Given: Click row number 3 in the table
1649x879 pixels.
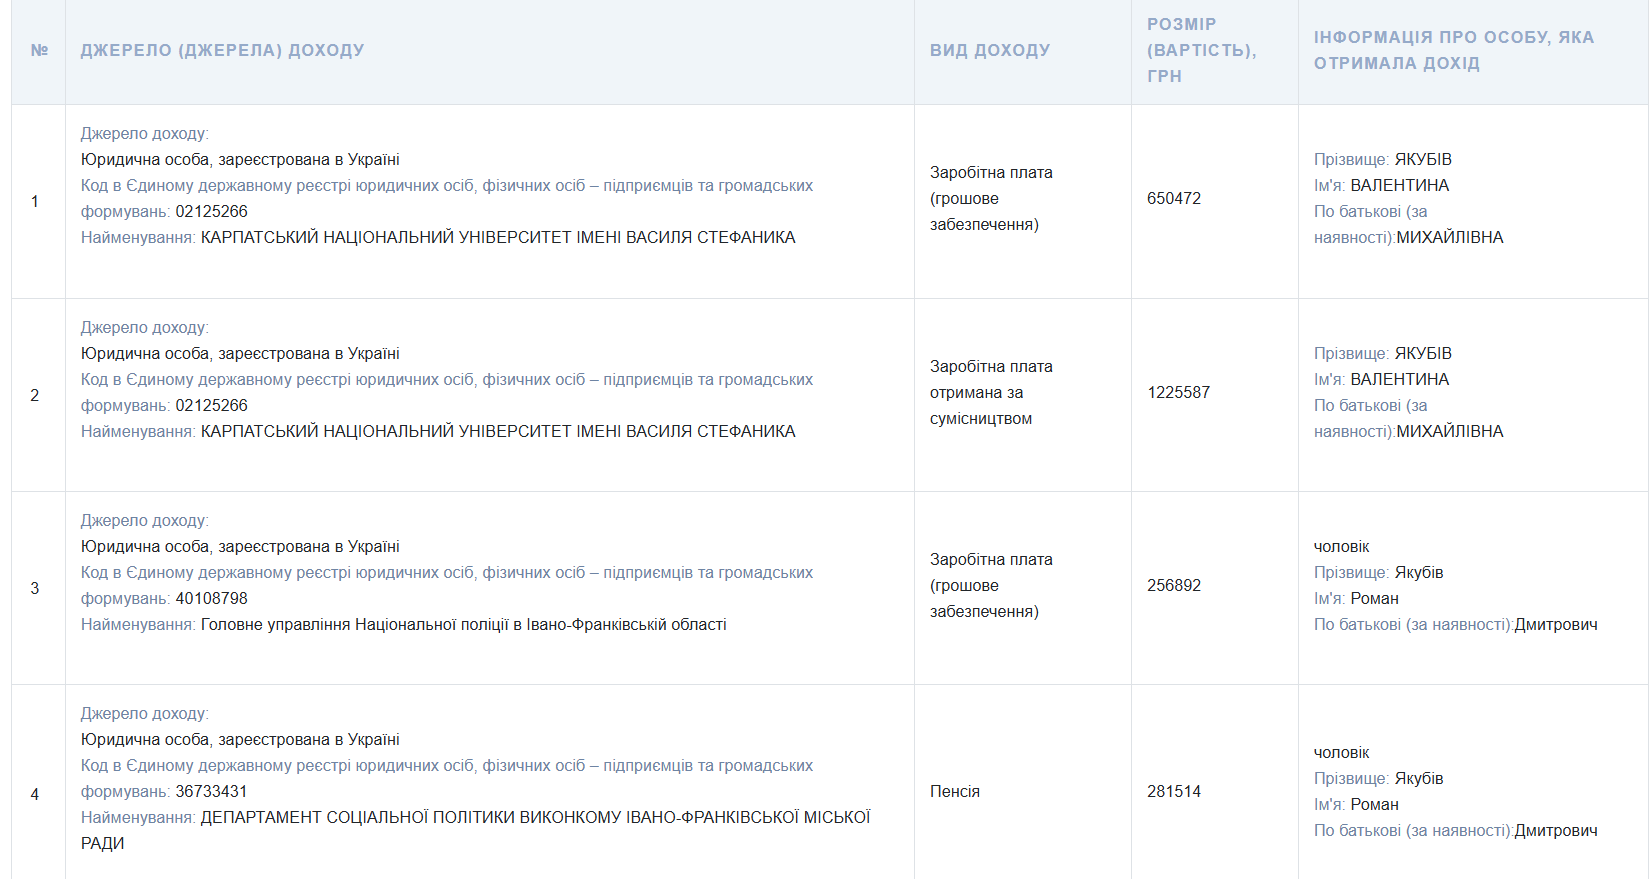Looking at the screenshot, I should 35,588.
